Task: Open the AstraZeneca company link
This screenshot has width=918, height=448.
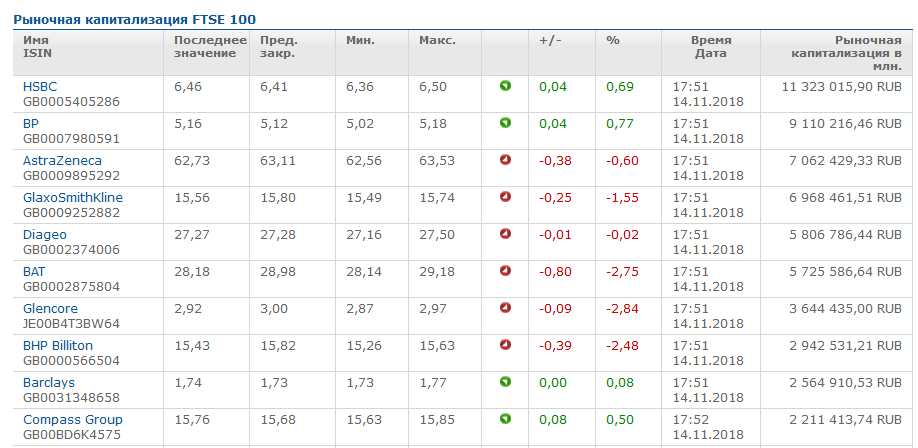Action: 62,161
